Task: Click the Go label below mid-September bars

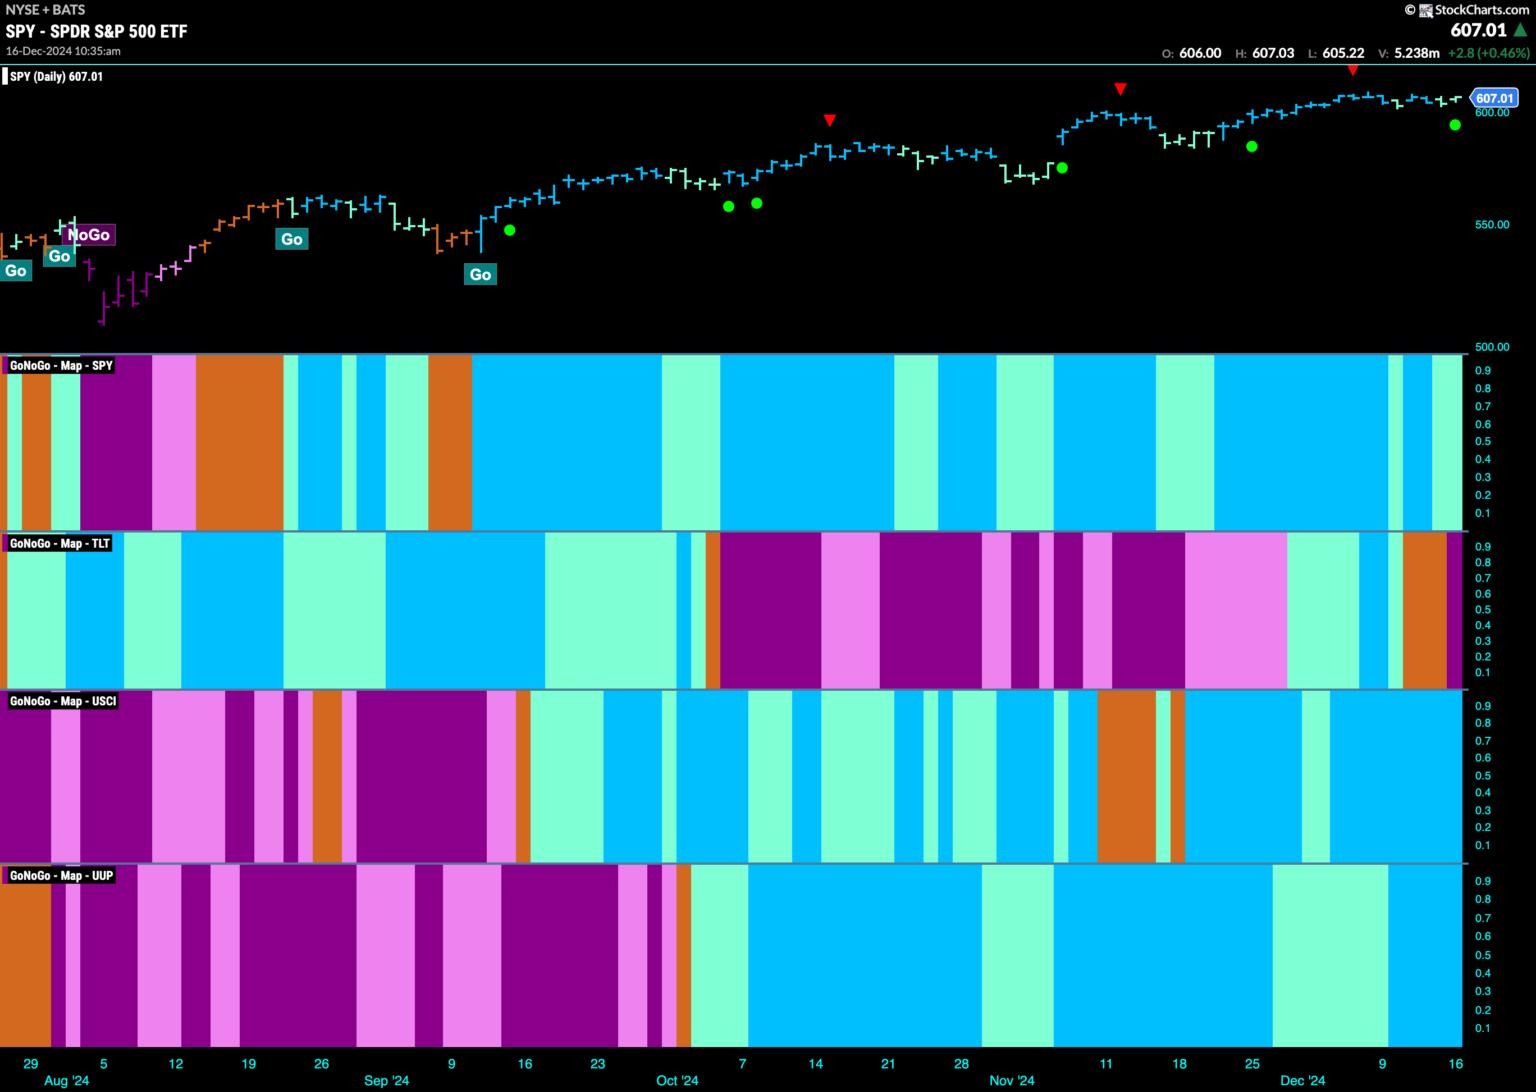Action: [480, 274]
